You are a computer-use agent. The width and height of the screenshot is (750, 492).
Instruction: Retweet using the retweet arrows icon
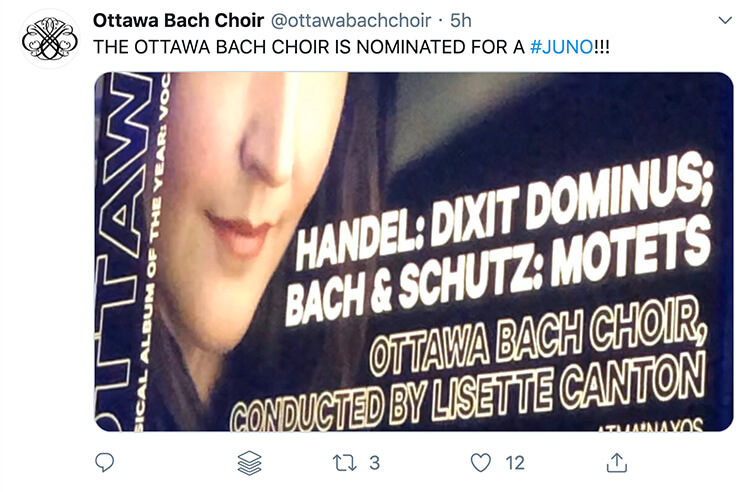(x=344, y=462)
